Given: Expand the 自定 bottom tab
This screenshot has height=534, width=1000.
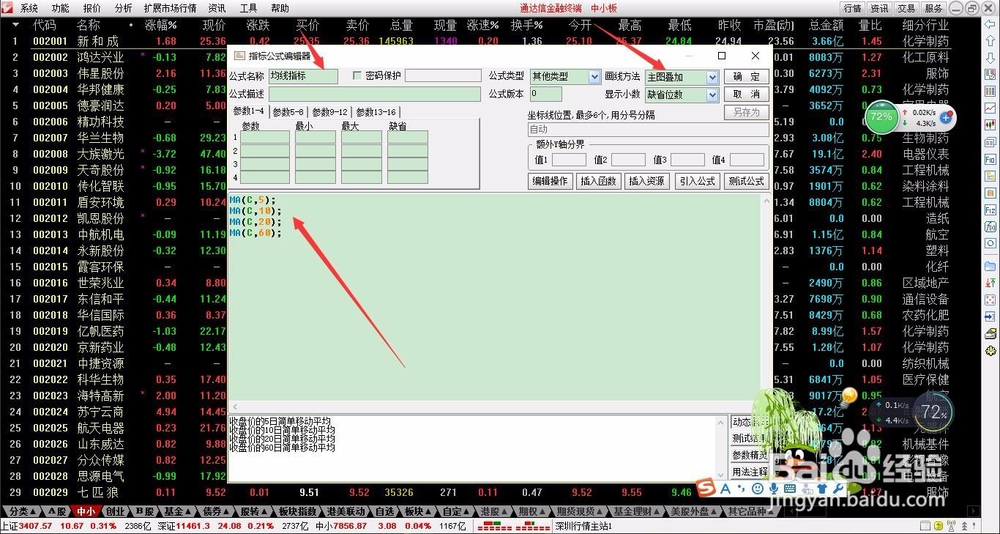Looking at the screenshot, I should click(457, 511).
